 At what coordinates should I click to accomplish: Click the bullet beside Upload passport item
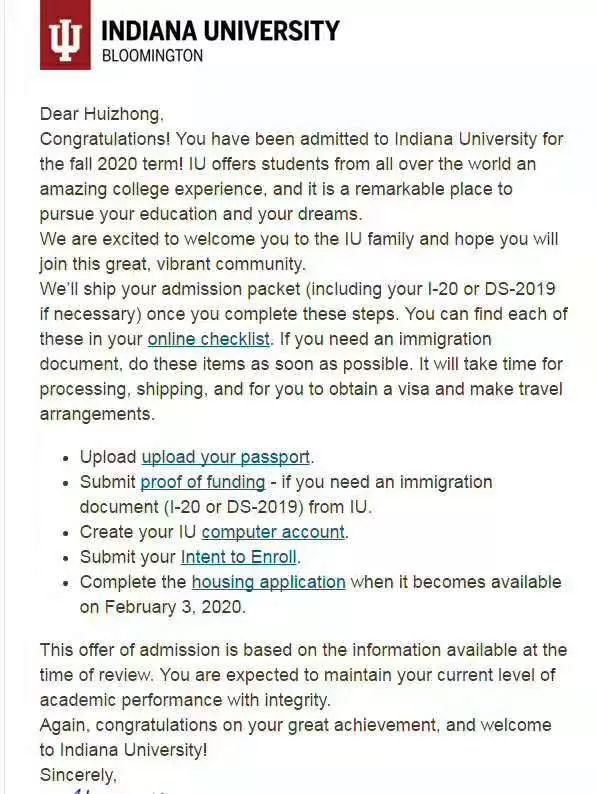point(65,458)
